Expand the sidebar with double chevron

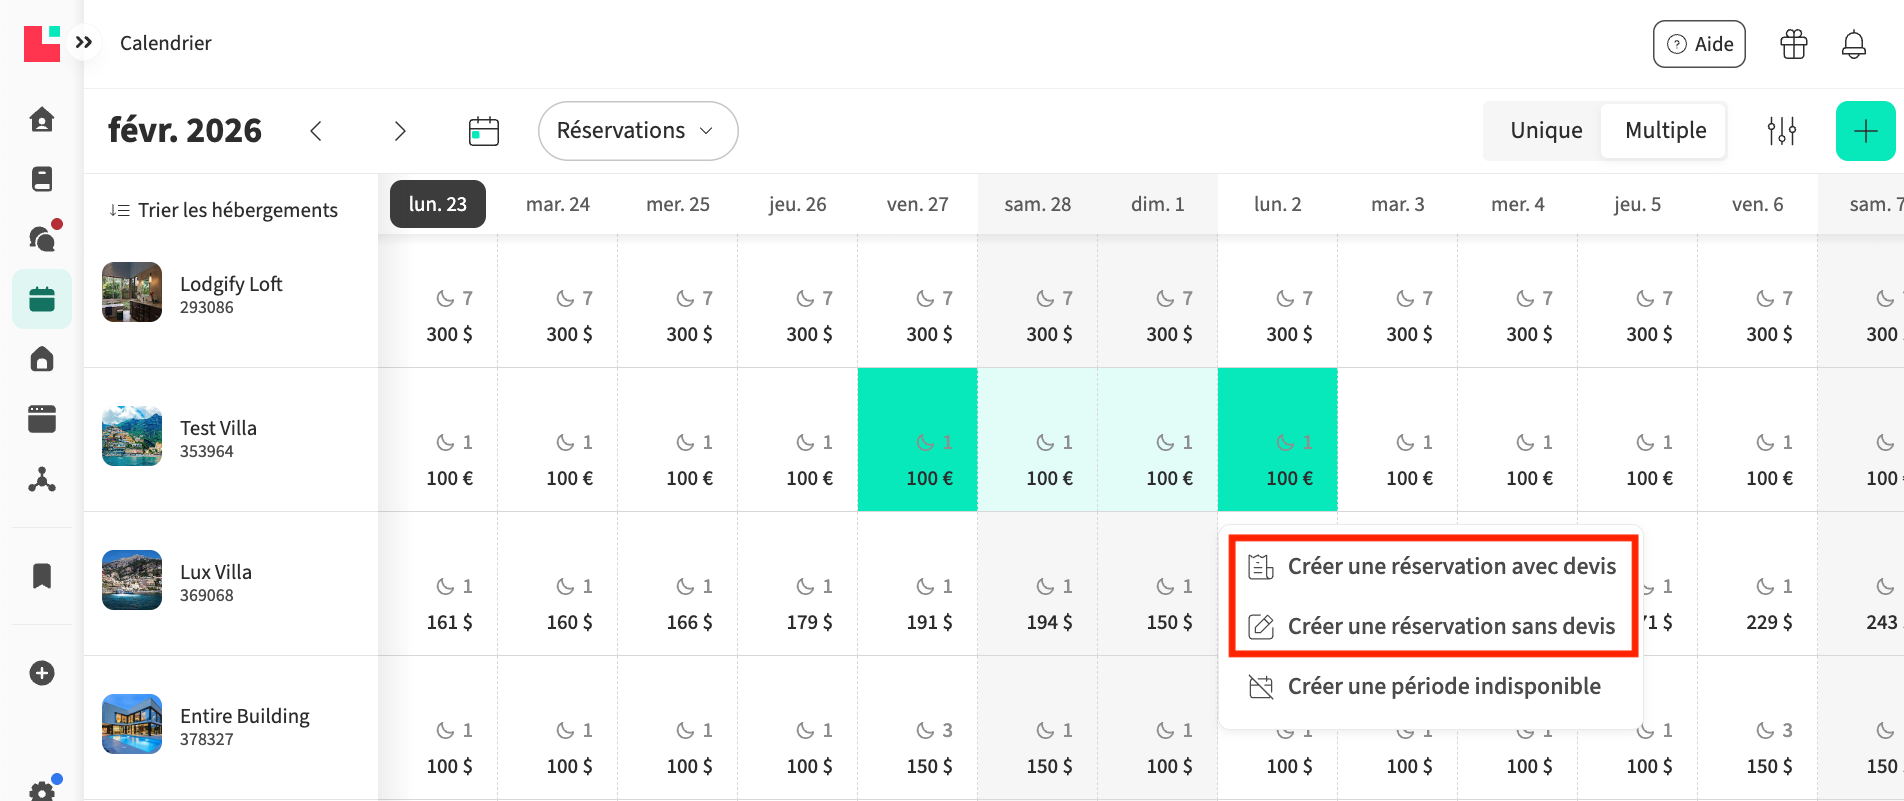click(x=84, y=42)
